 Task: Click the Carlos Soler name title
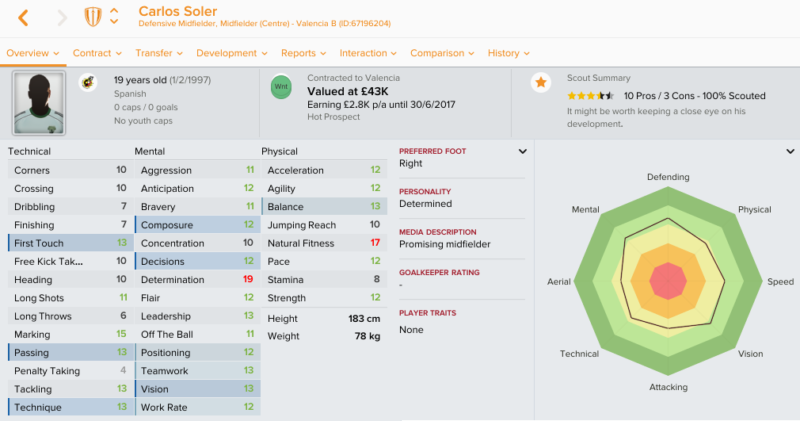tap(178, 11)
